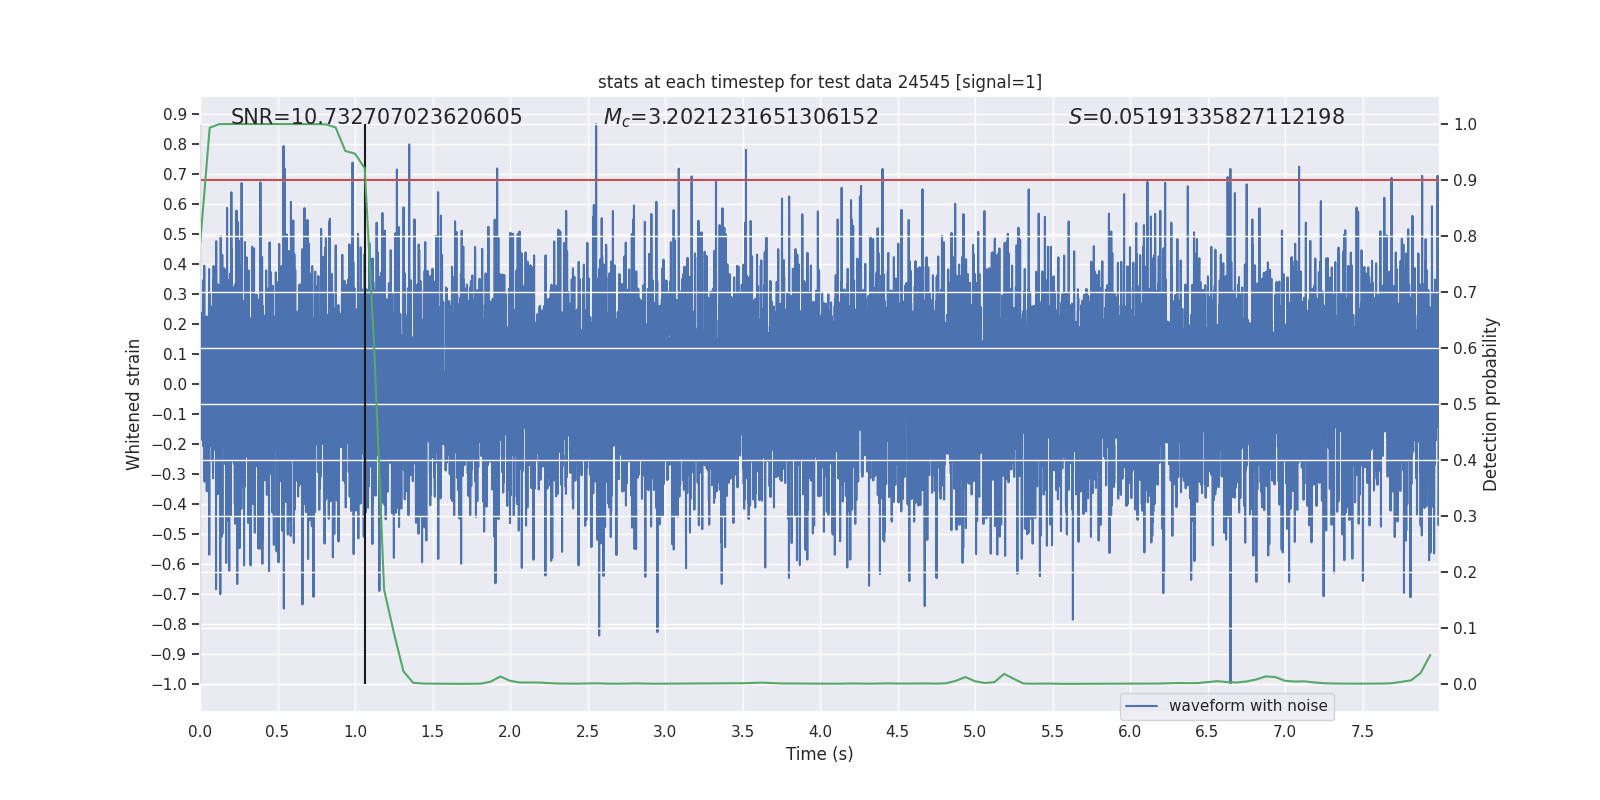1600x800 pixels.
Task: Click the −1.0 whitened strain tick label
Action: tap(169, 684)
